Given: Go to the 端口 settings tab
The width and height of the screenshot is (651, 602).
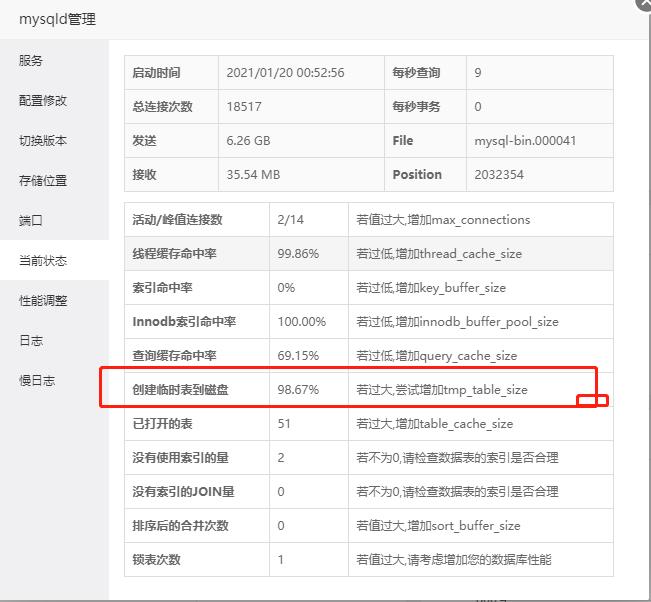Looking at the screenshot, I should (31, 220).
